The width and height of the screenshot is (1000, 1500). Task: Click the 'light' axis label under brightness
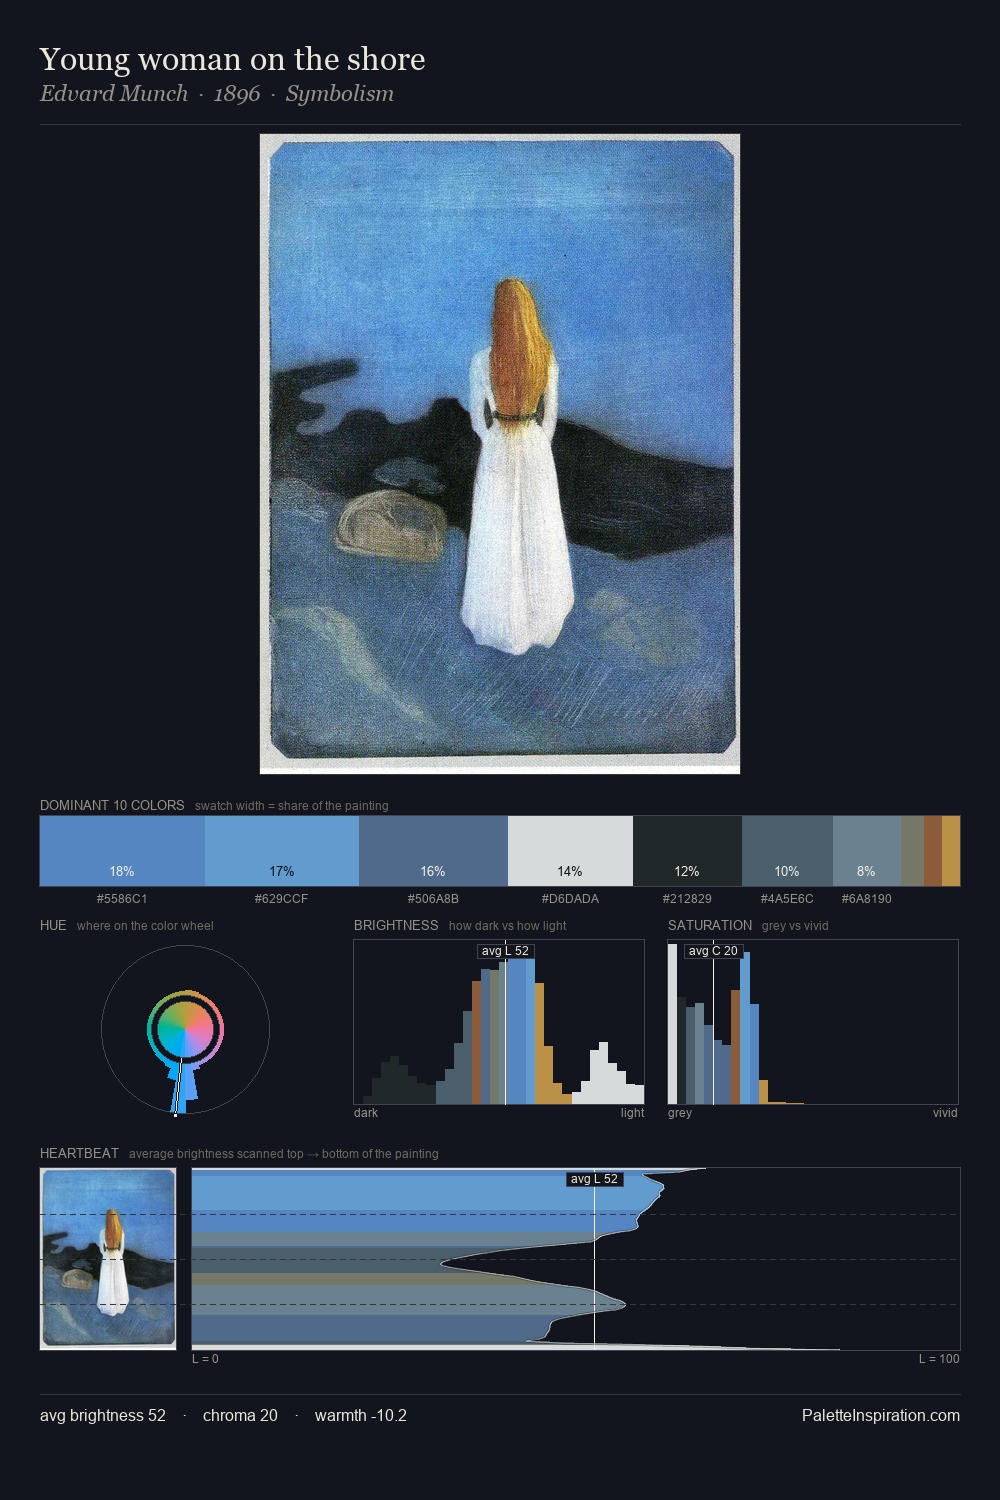(x=633, y=1113)
